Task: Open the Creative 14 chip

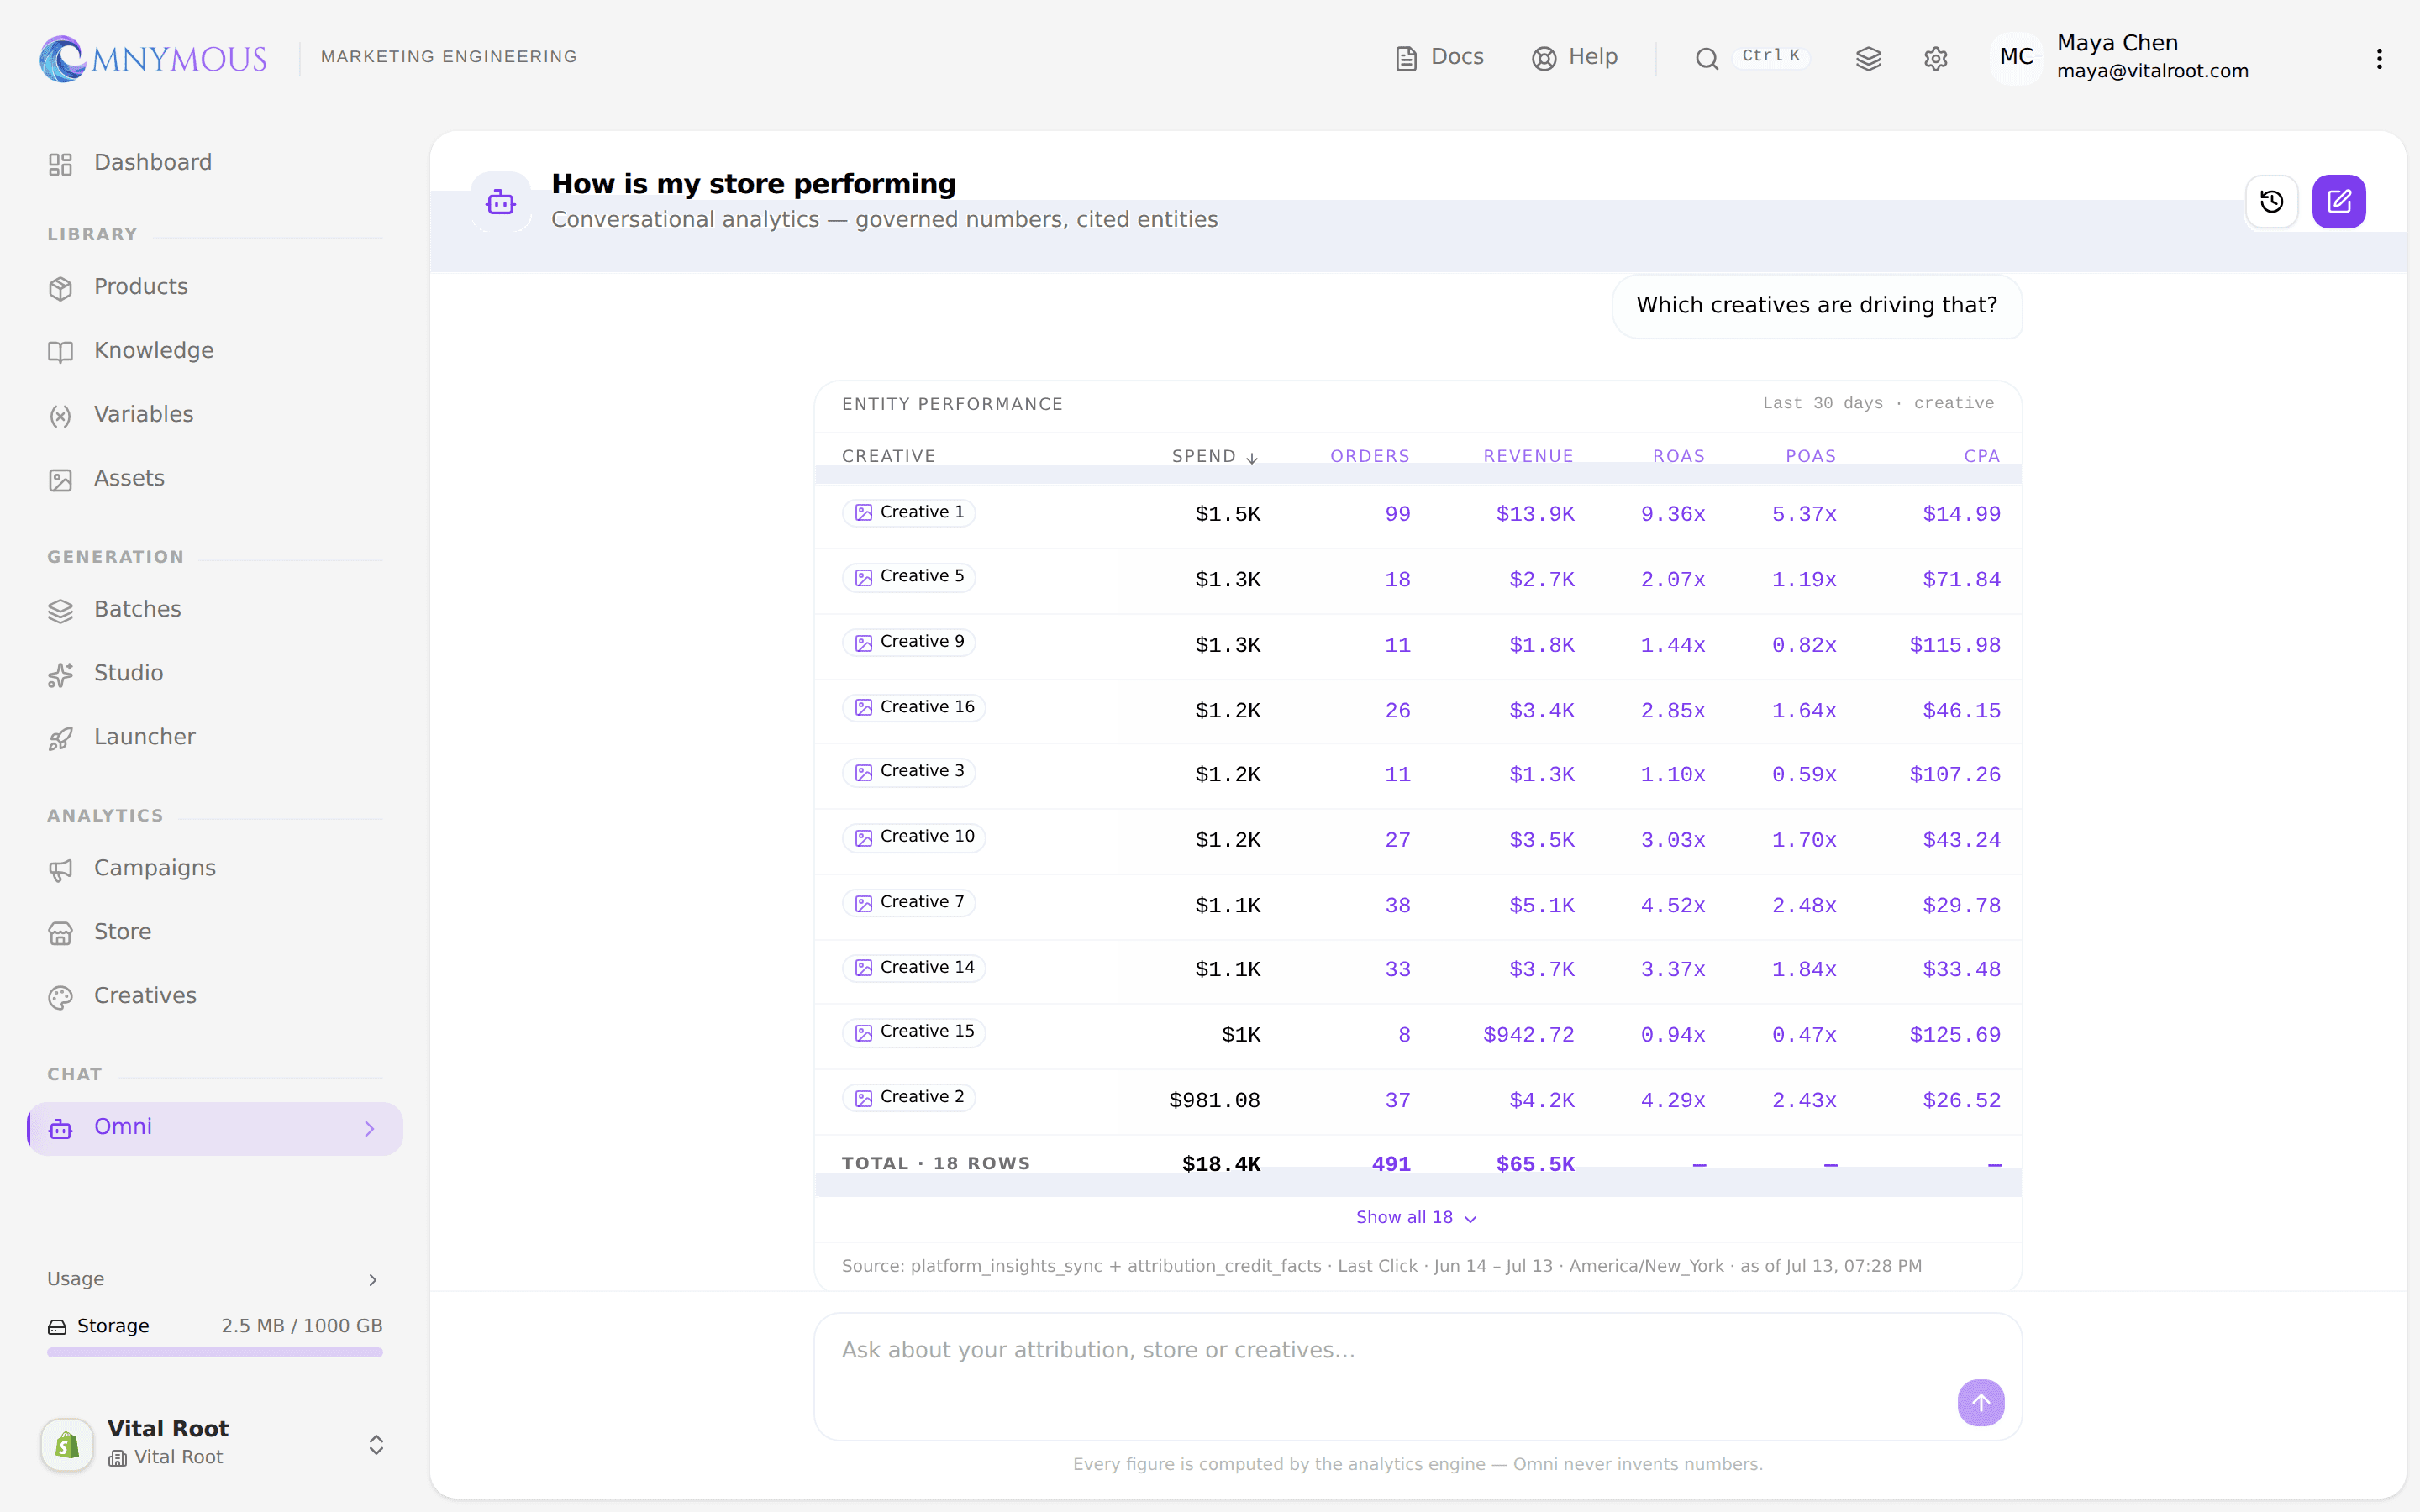Action: [913, 968]
